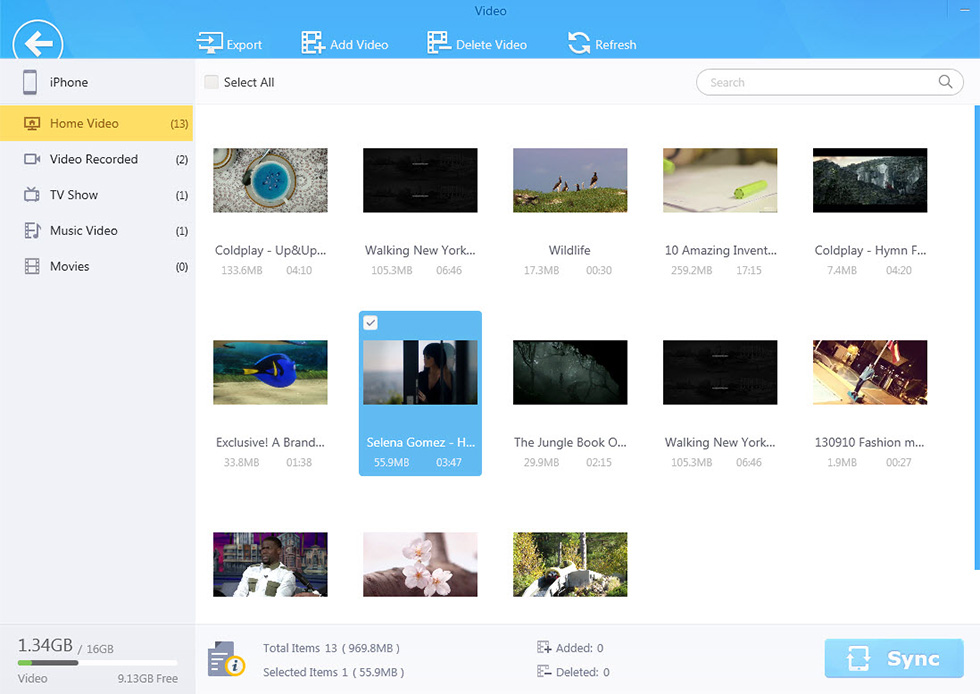Select the 130910 Fashion video thumbnail
The width and height of the screenshot is (980, 694).
[870, 372]
